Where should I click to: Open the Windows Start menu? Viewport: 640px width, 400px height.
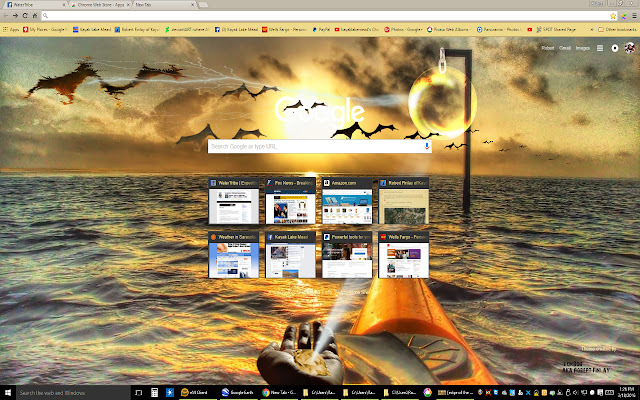(7, 393)
